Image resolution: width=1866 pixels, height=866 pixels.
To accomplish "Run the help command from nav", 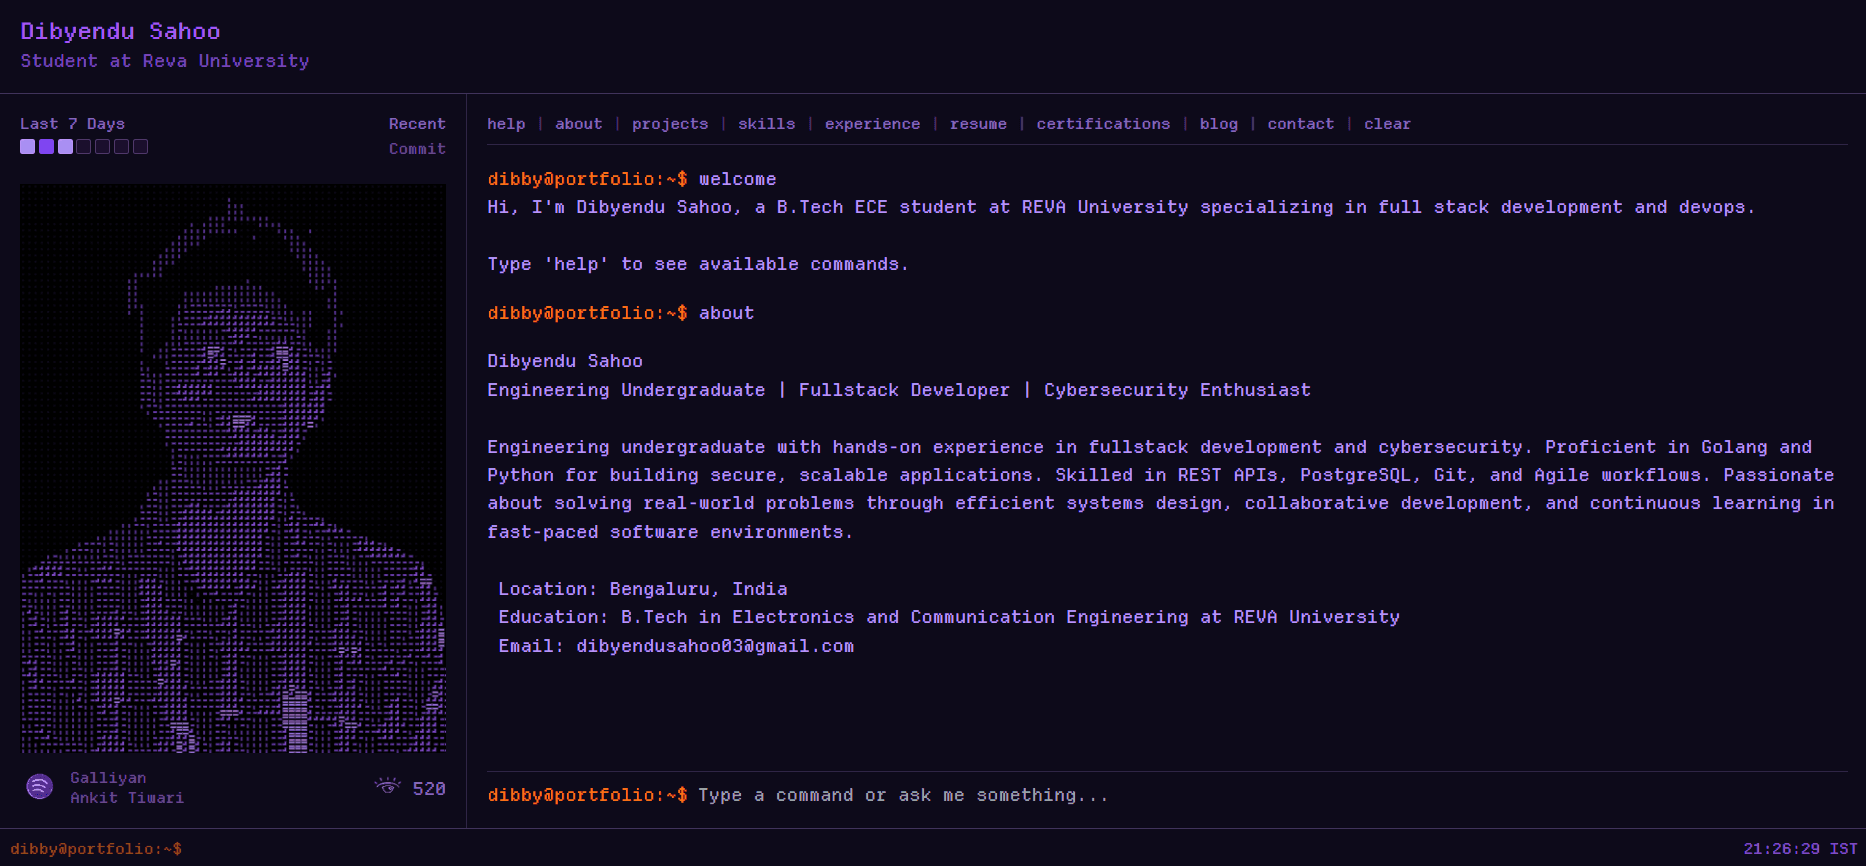I will coord(506,124).
